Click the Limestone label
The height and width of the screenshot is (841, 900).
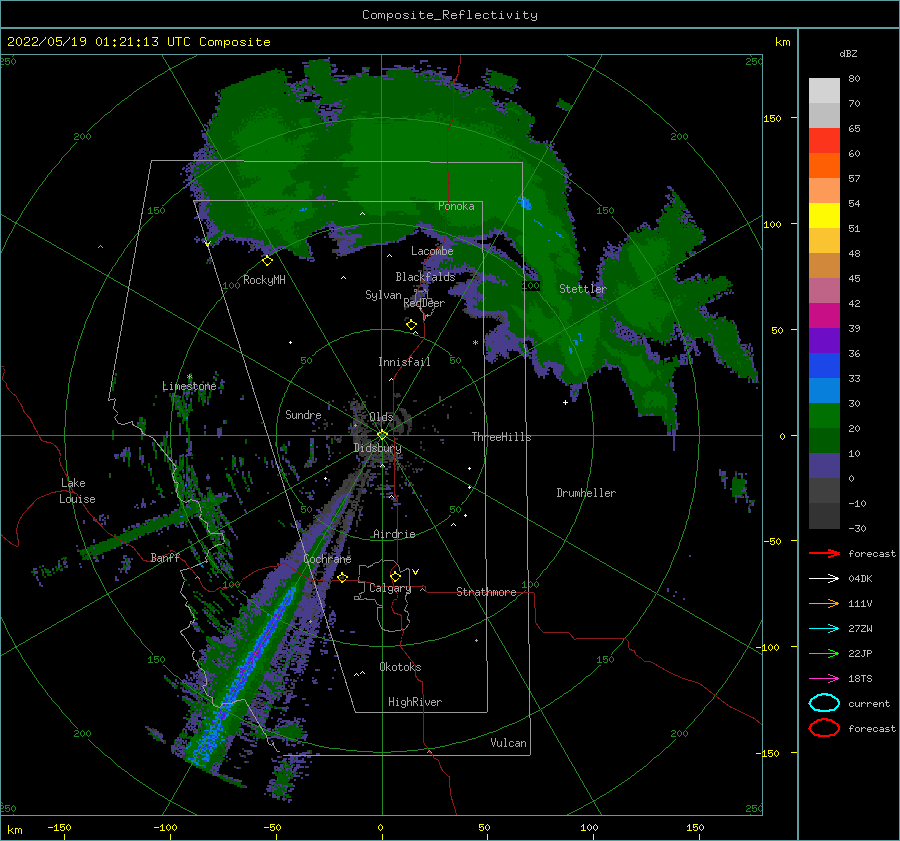pyautogui.click(x=189, y=386)
